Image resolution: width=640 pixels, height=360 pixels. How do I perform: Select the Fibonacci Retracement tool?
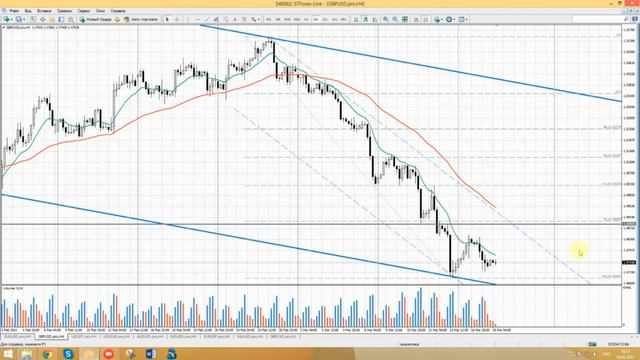[x=225, y=19]
